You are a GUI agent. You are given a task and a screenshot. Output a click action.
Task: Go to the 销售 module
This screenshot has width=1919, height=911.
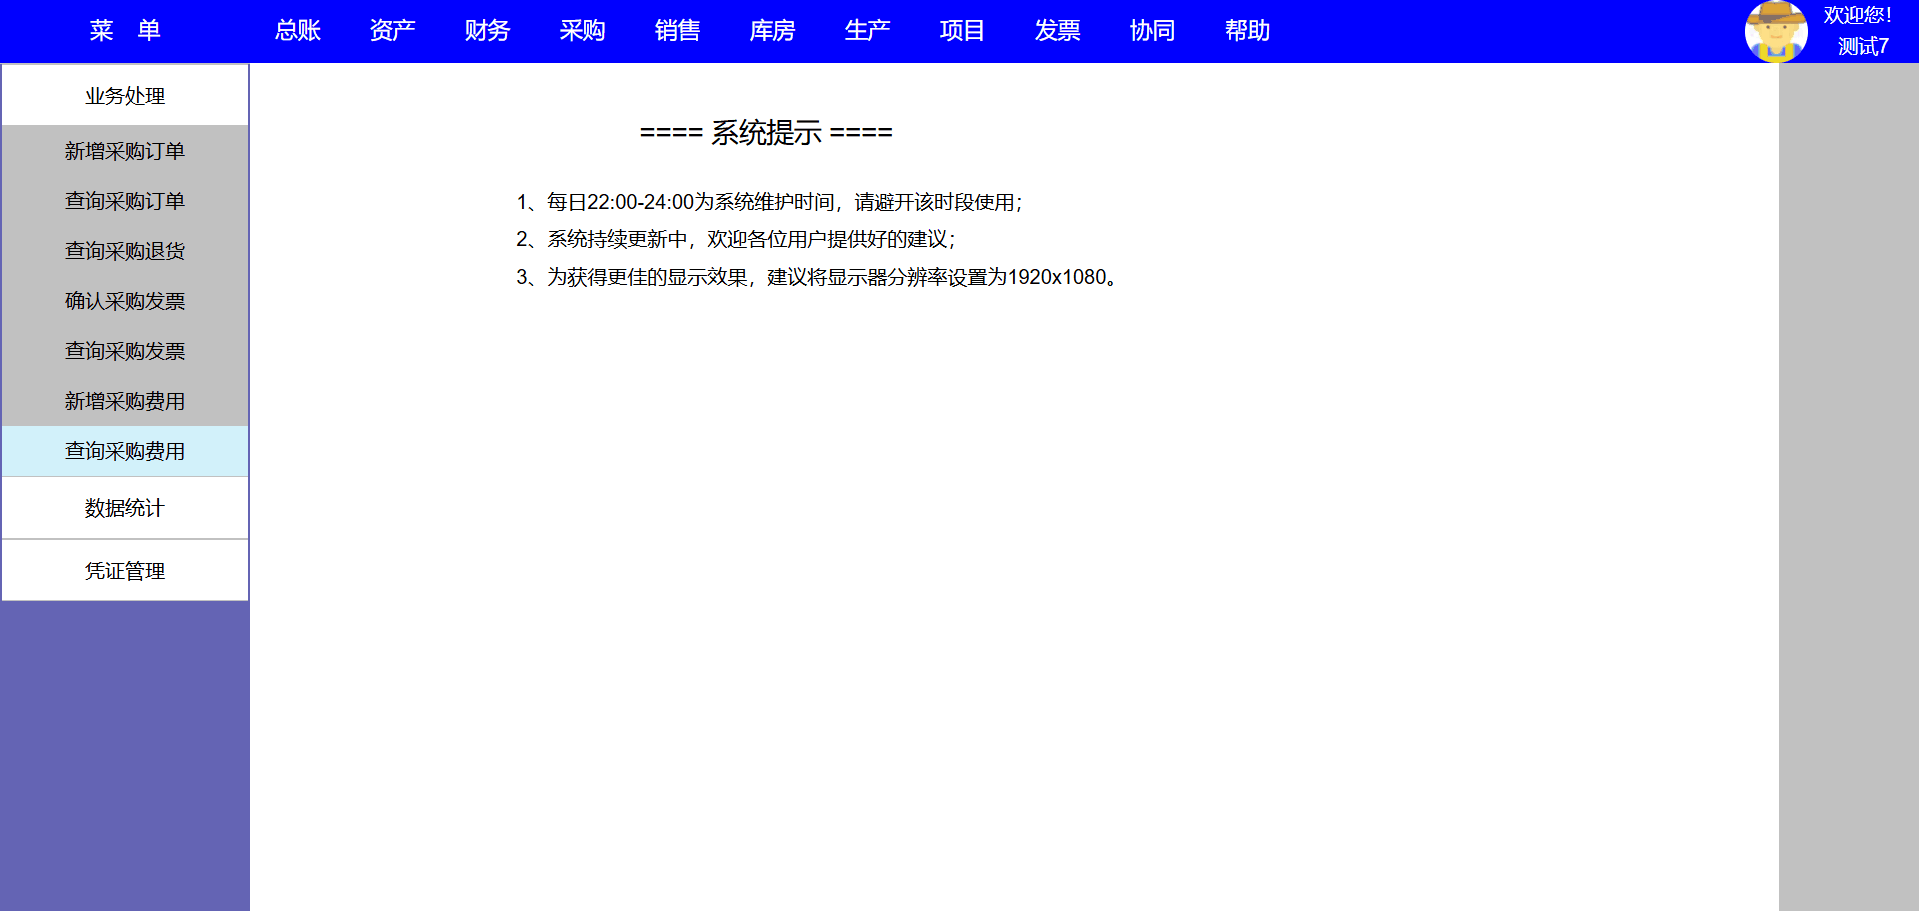[x=677, y=31]
